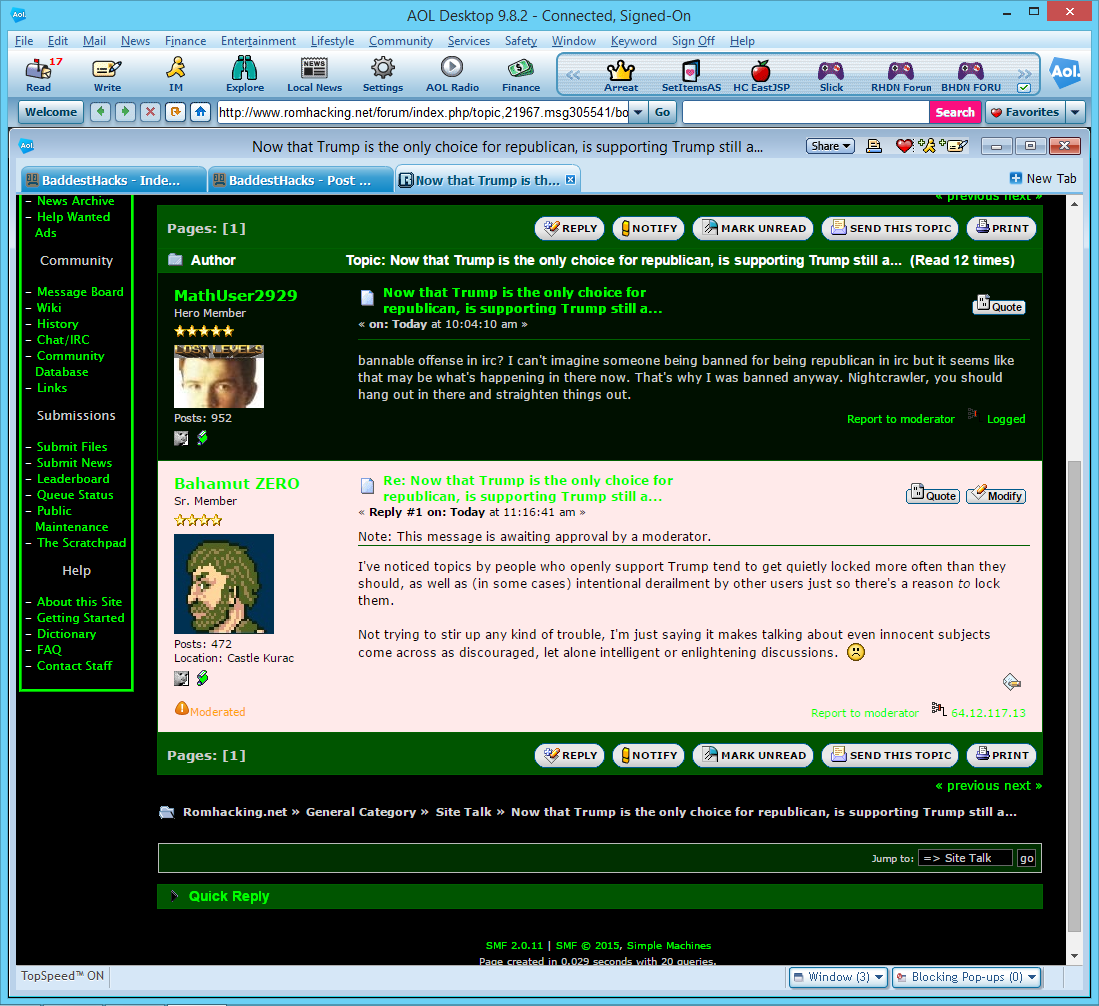
Task: Open the Sign Off menu
Action: pyautogui.click(x=692, y=41)
